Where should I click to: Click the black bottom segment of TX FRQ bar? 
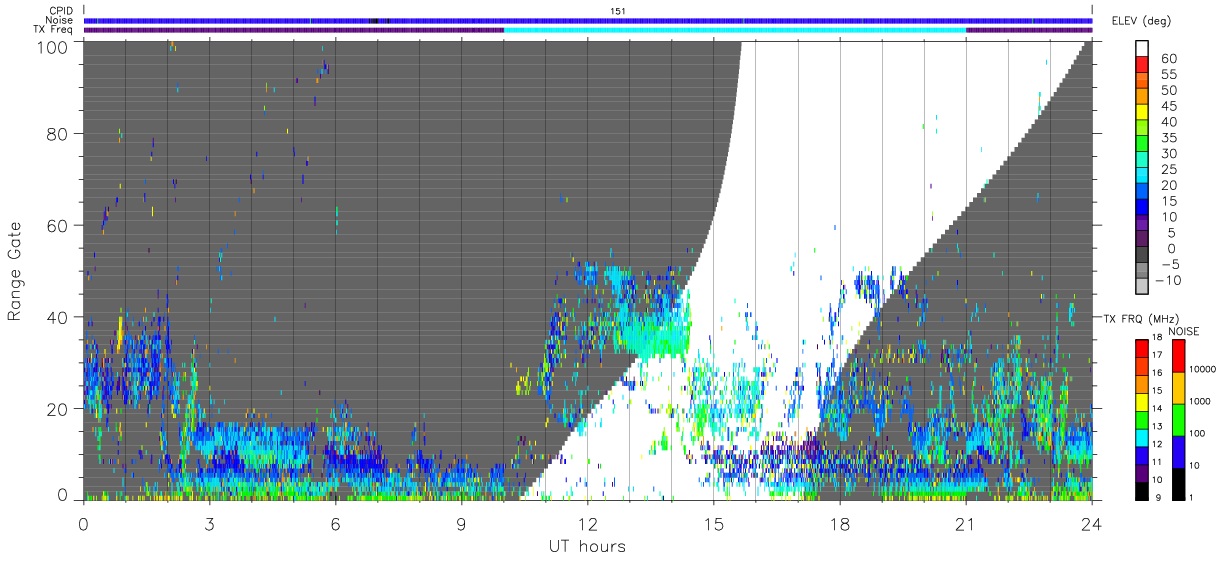(x=1142, y=491)
